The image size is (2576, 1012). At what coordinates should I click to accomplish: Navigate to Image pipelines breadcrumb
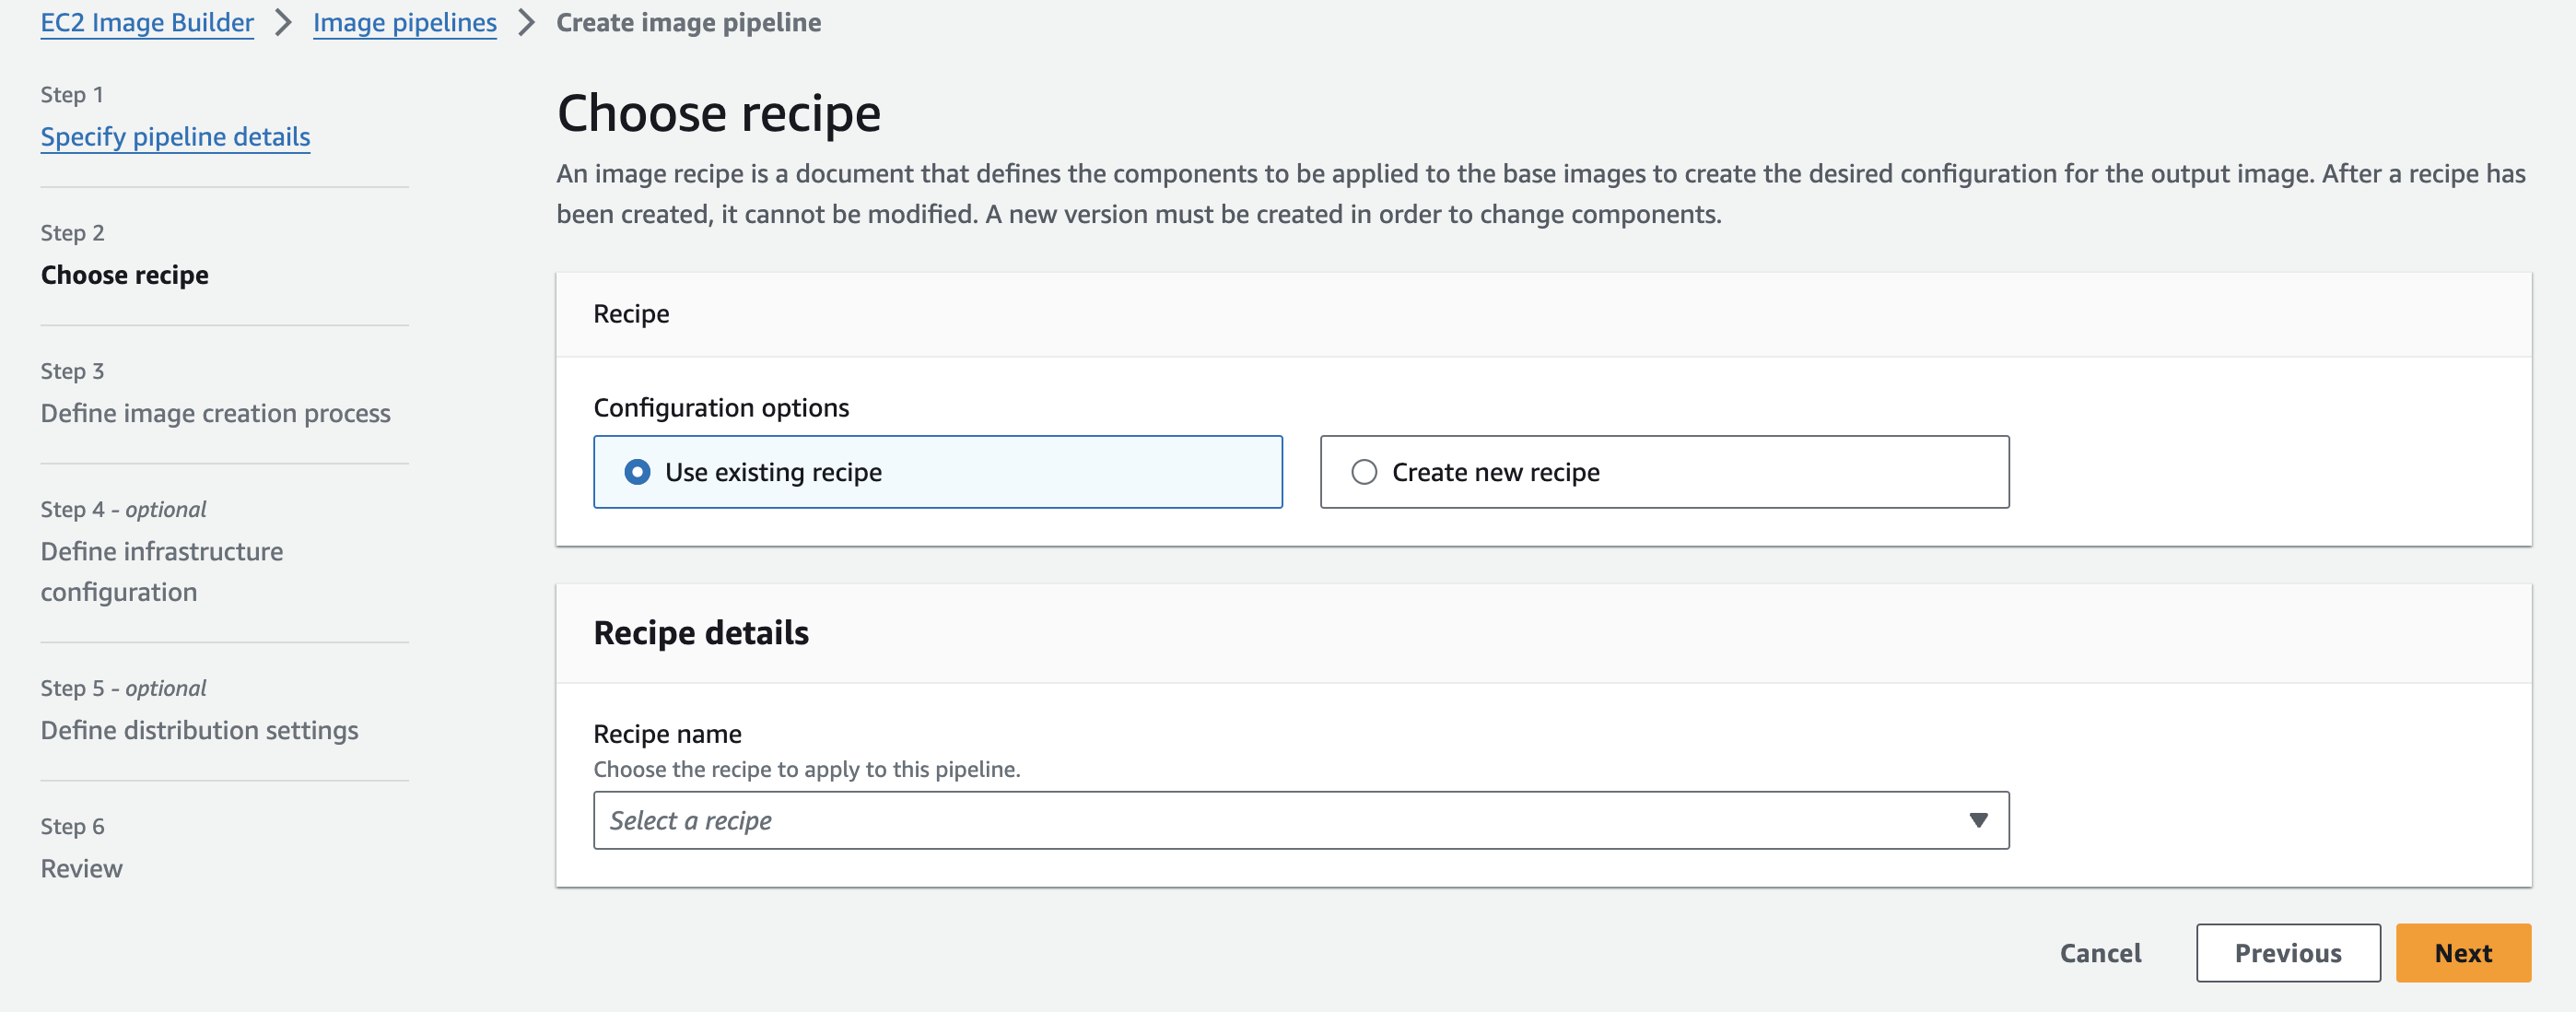click(404, 22)
